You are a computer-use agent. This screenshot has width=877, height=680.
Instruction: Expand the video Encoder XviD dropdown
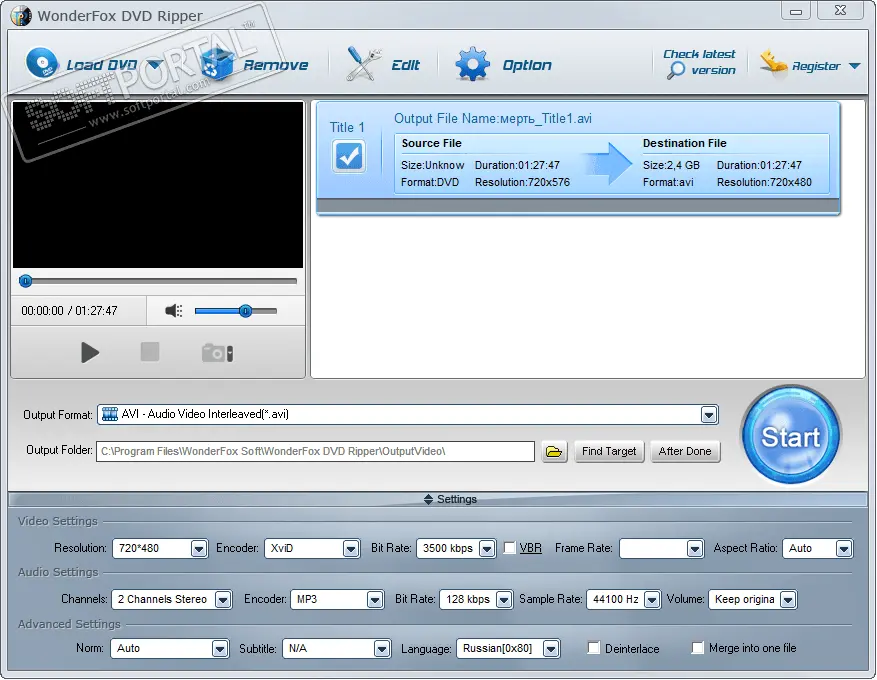pyautogui.click(x=350, y=548)
